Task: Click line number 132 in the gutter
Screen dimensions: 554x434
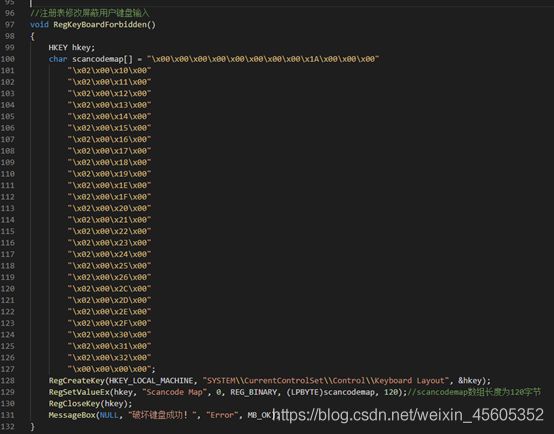Action: coord(8,427)
